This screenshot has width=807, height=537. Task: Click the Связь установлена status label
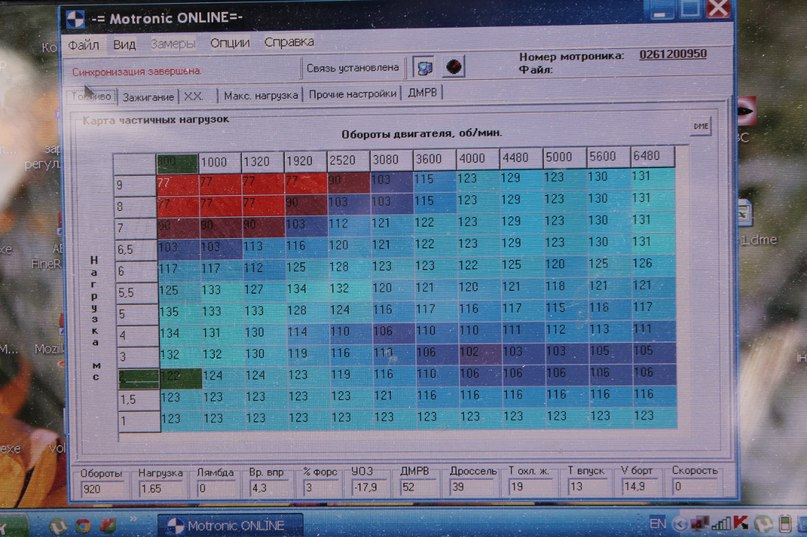(353, 67)
